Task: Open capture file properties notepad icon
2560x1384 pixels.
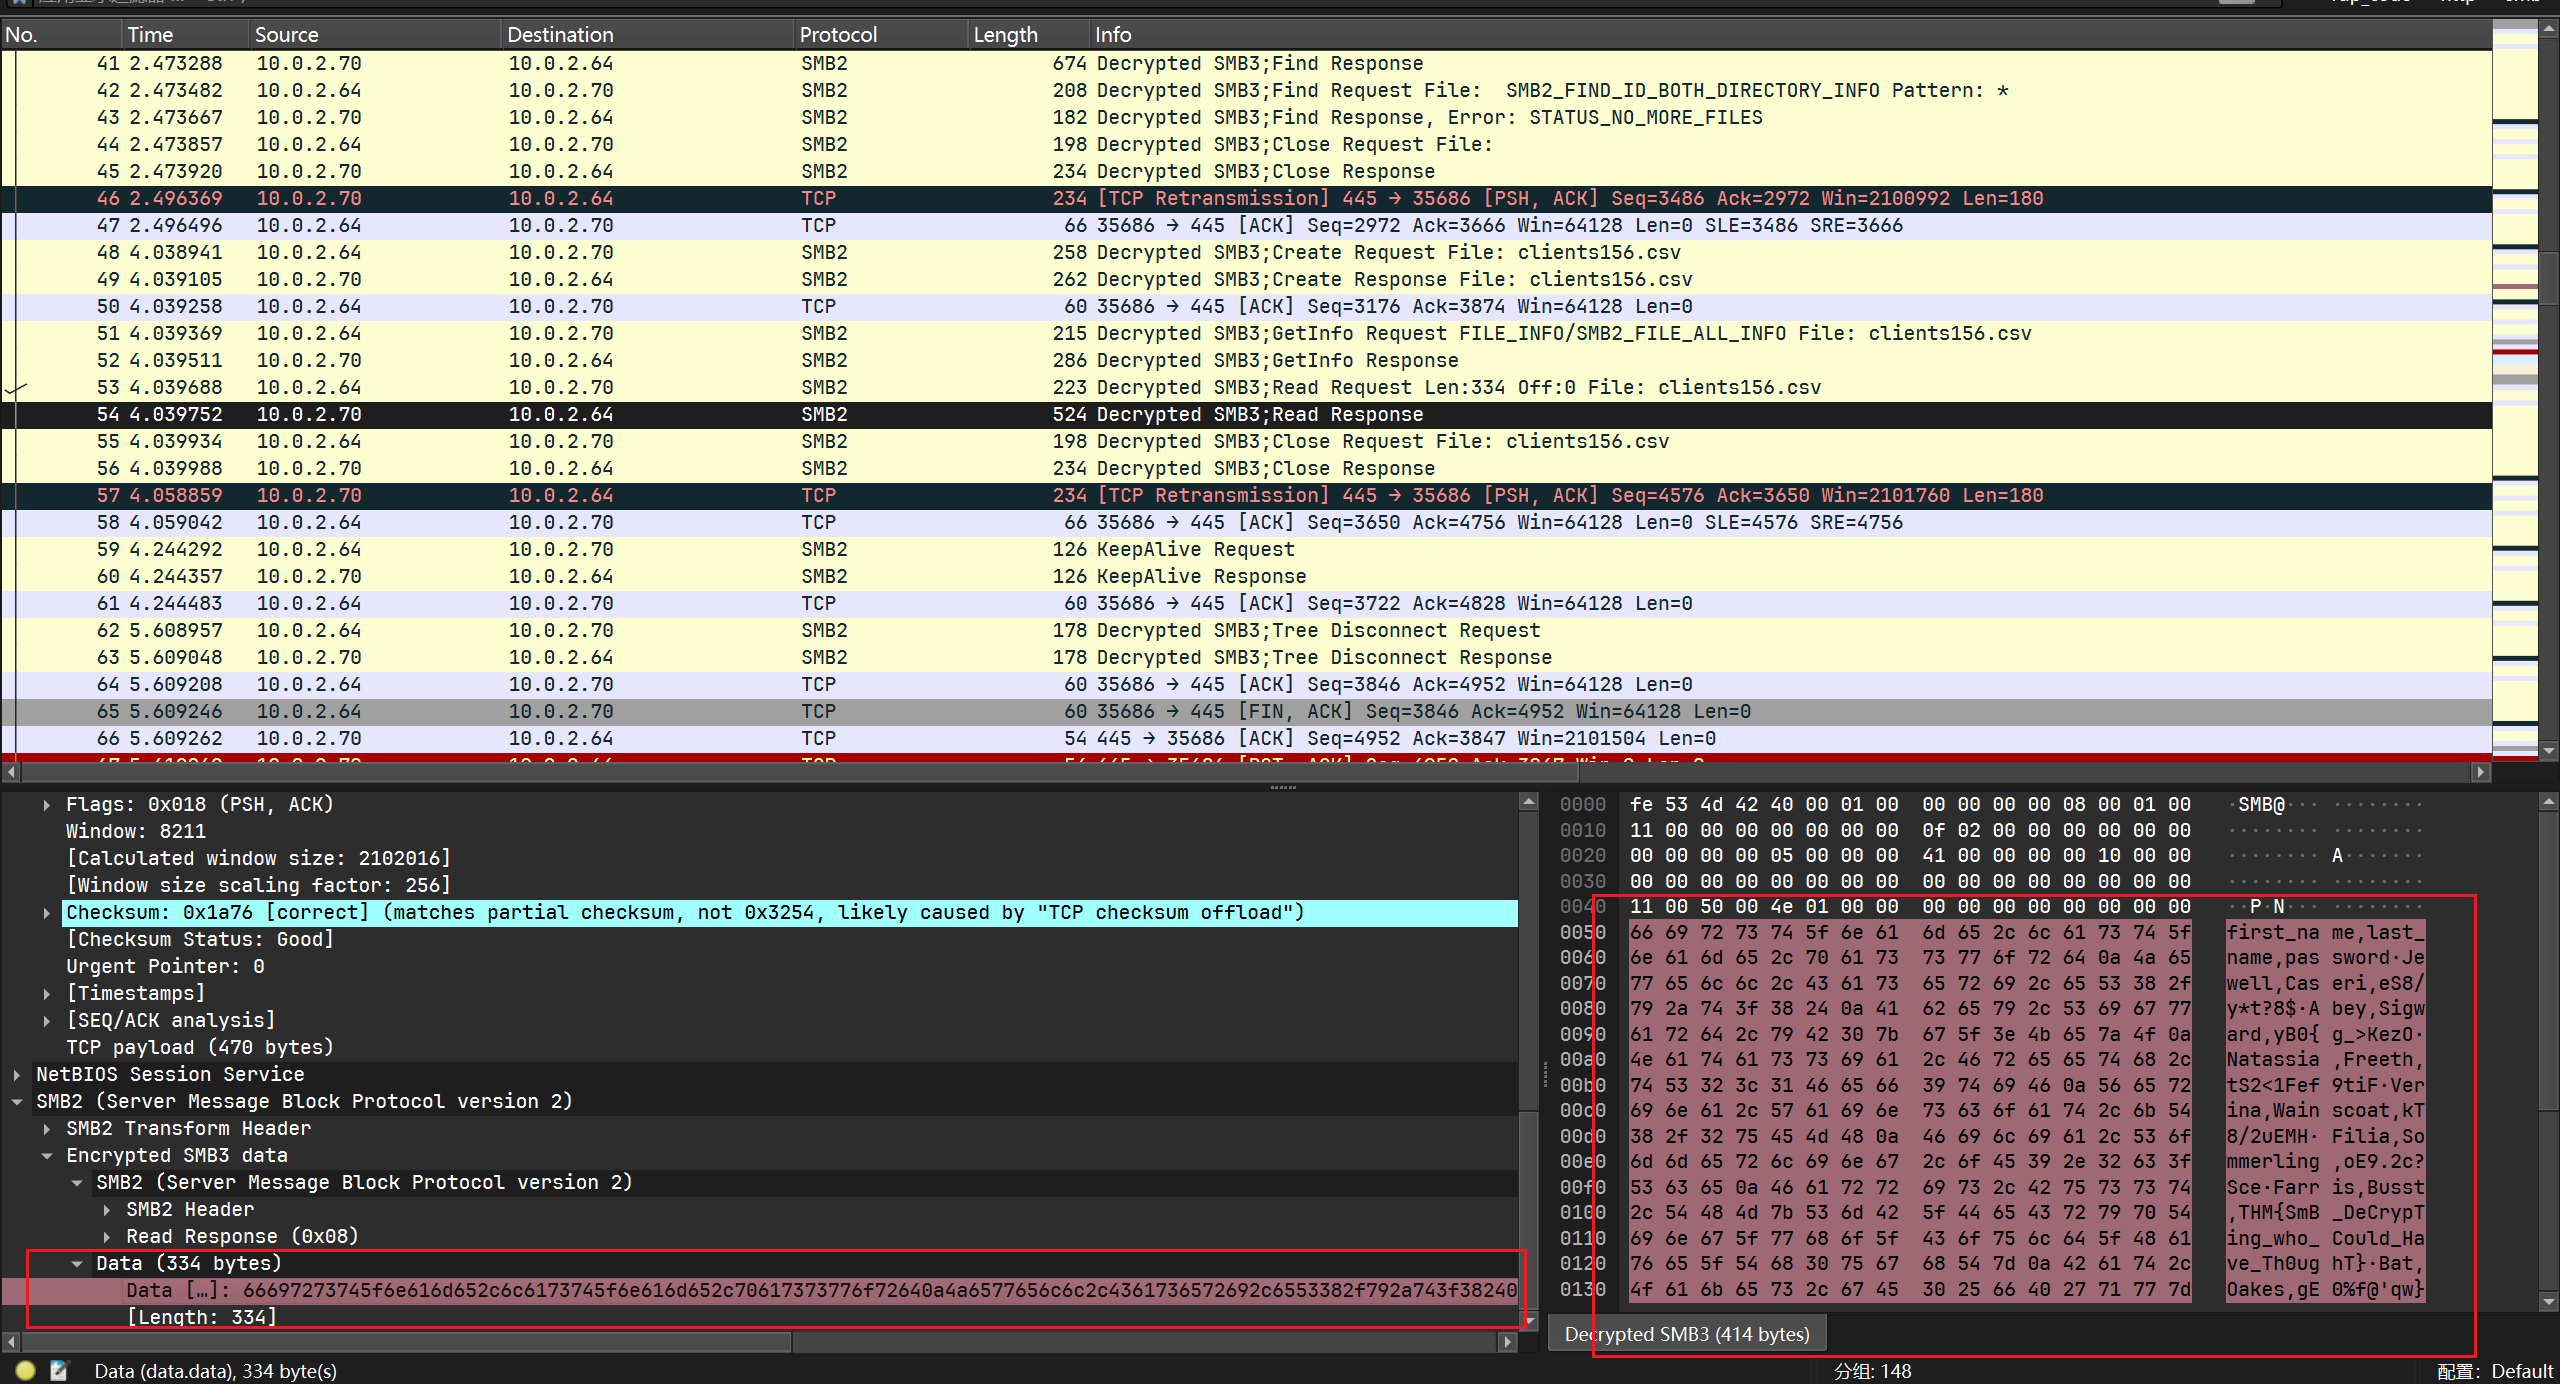Action: click(x=59, y=1371)
